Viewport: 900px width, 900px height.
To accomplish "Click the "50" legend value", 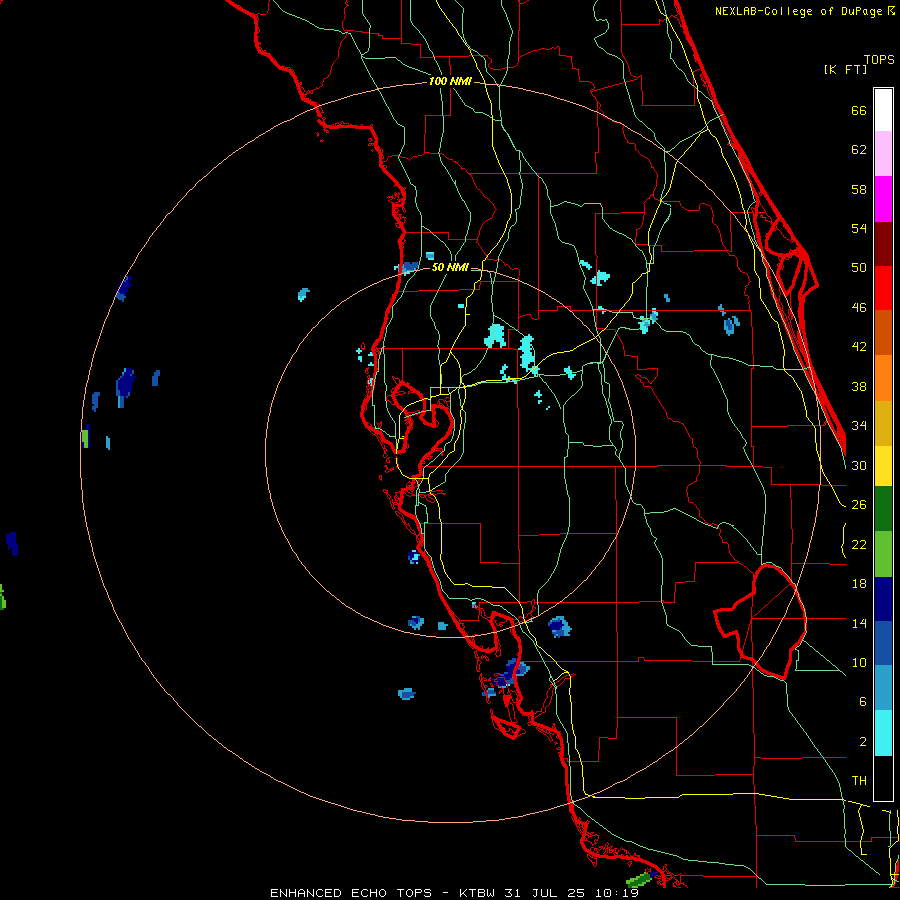I will 859,268.
